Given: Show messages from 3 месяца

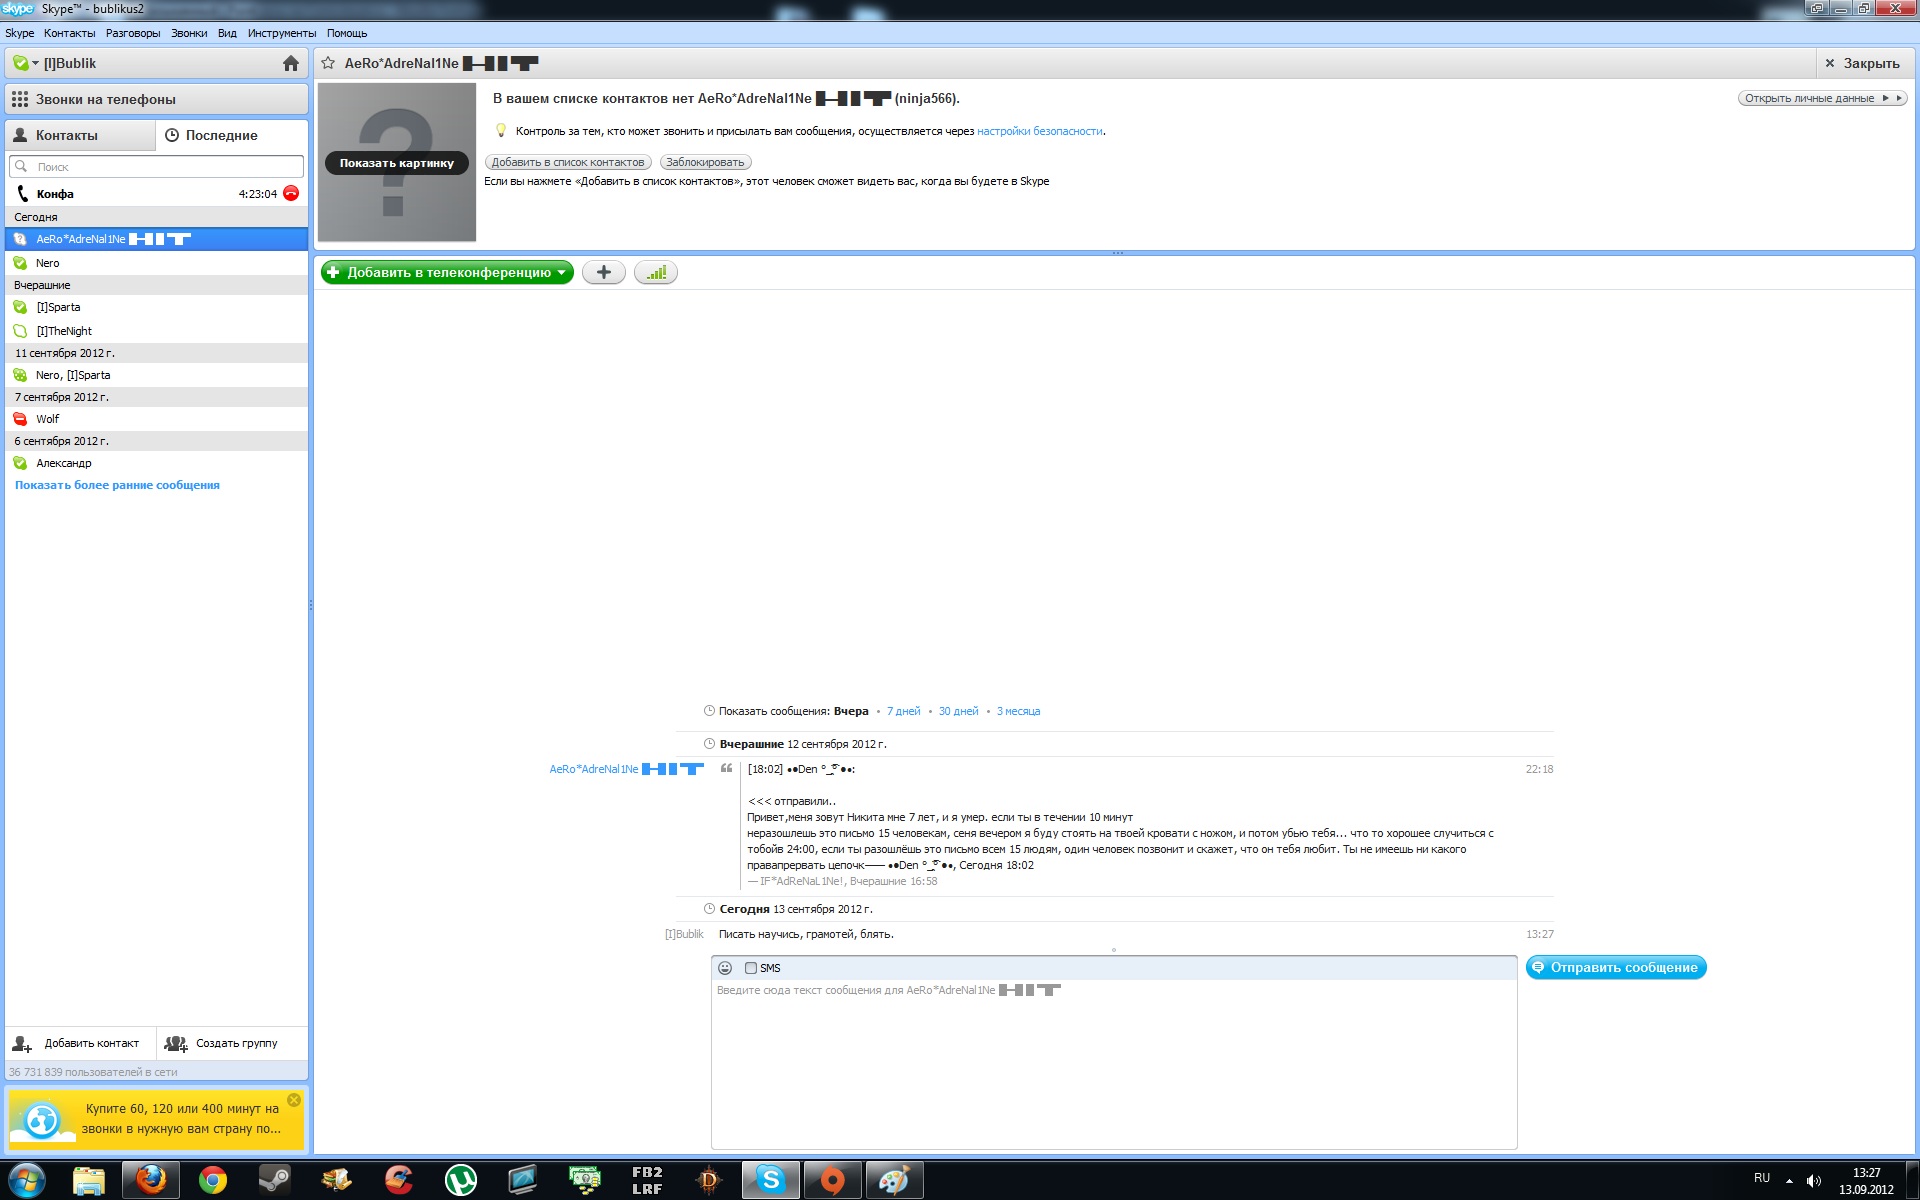Looking at the screenshot, I should coord(1018,711).
